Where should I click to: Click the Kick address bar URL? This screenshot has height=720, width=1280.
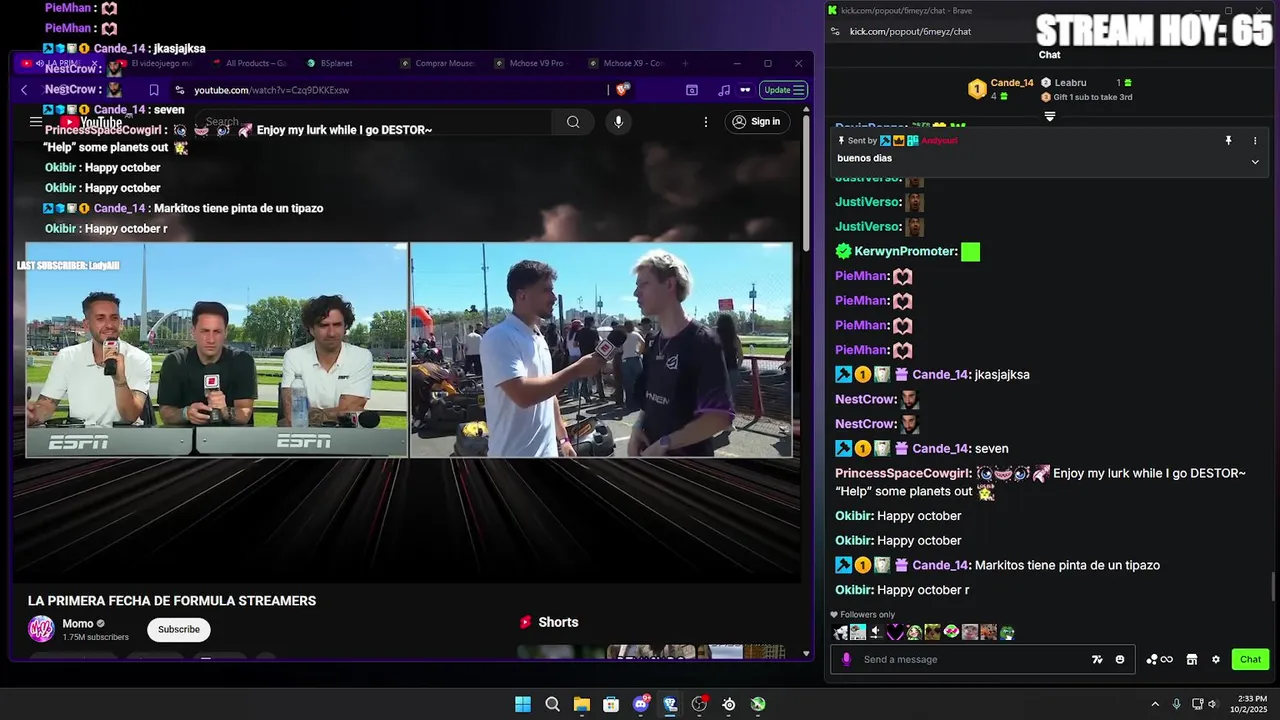910,31
